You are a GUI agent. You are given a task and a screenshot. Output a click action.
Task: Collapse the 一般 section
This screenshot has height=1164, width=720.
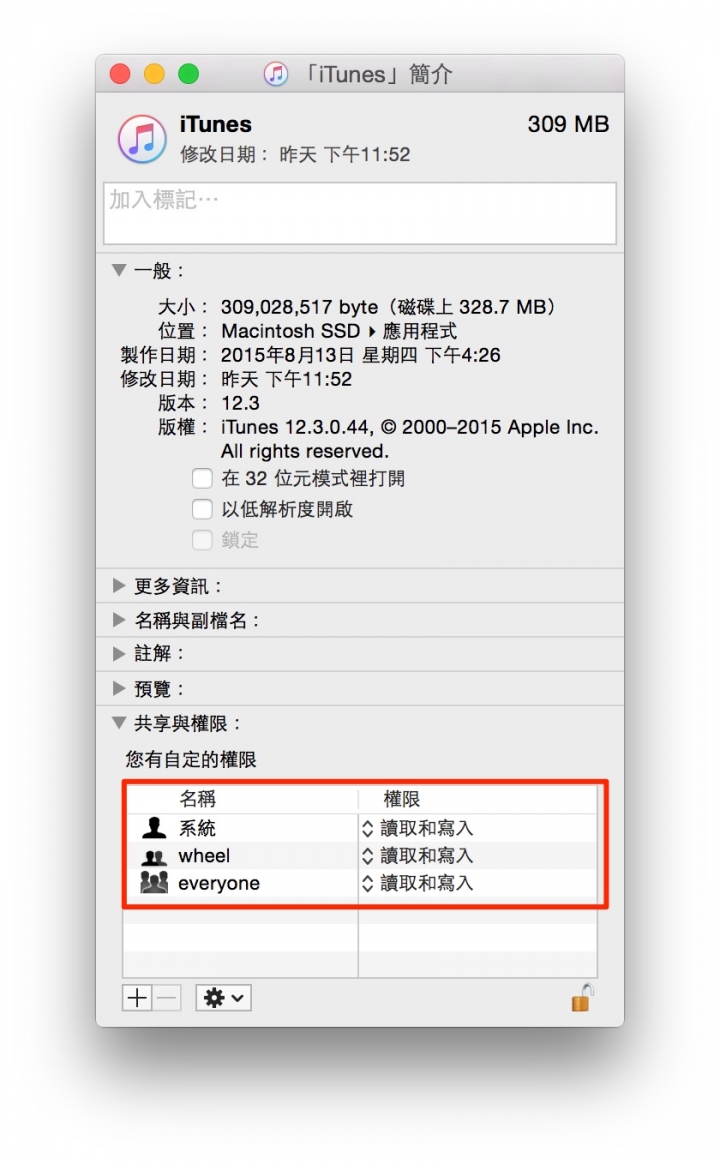(119, 270)
